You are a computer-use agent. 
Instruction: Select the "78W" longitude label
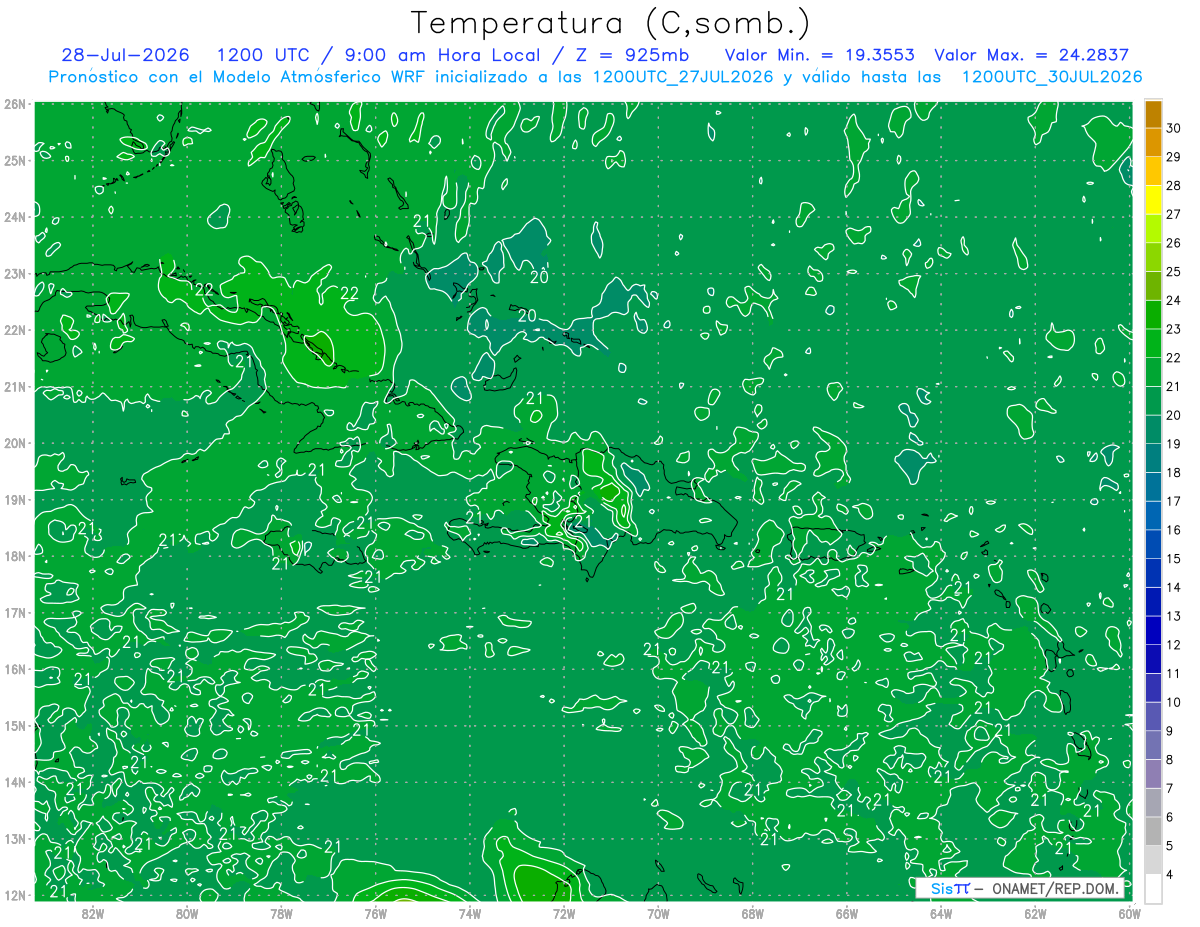click(x=281, y=913)
